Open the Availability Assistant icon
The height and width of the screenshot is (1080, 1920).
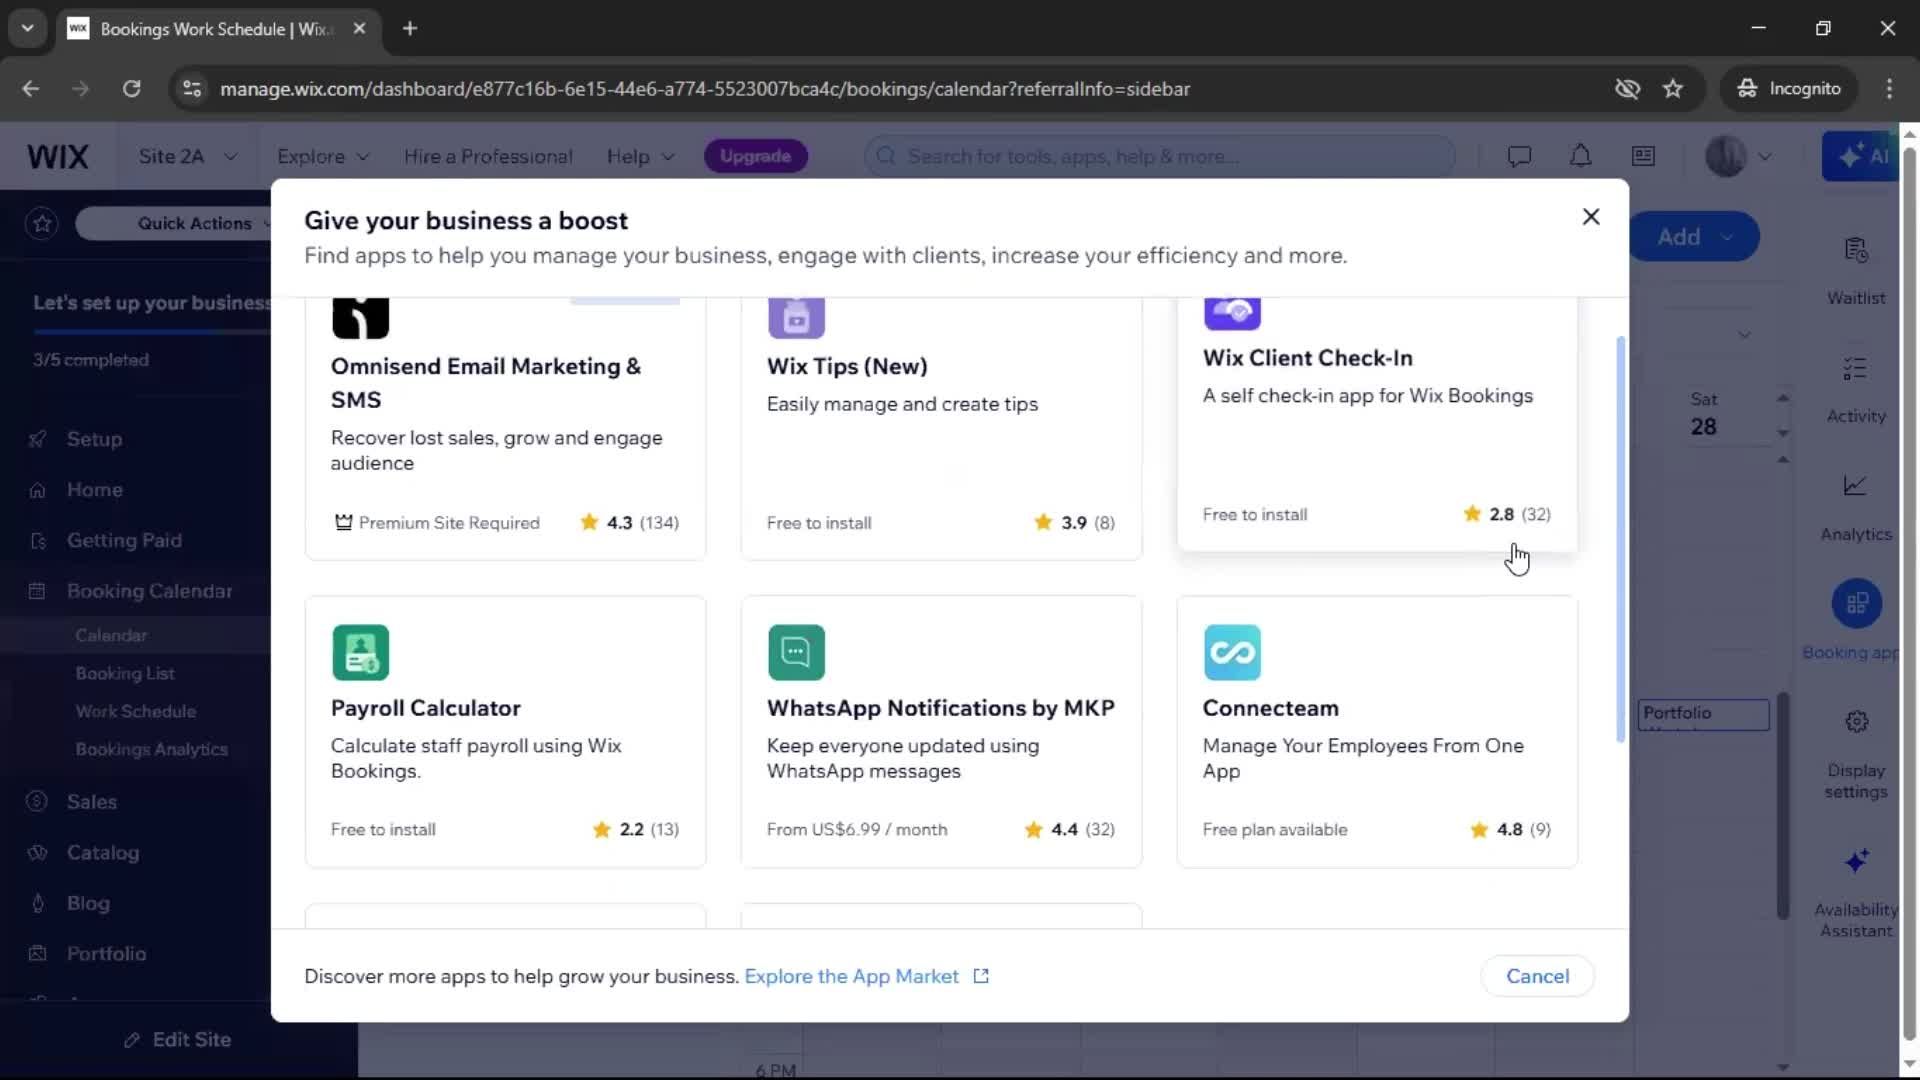click(x=1857, y=861)
